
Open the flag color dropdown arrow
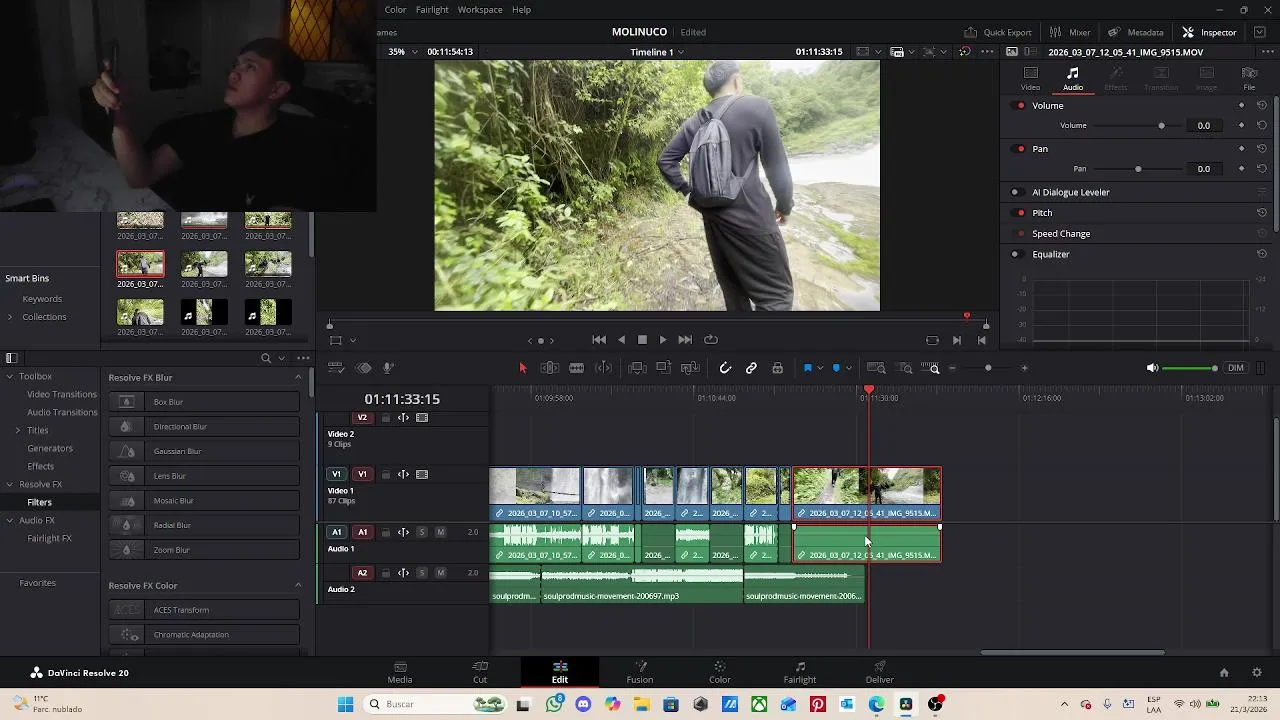coord(819,368)
